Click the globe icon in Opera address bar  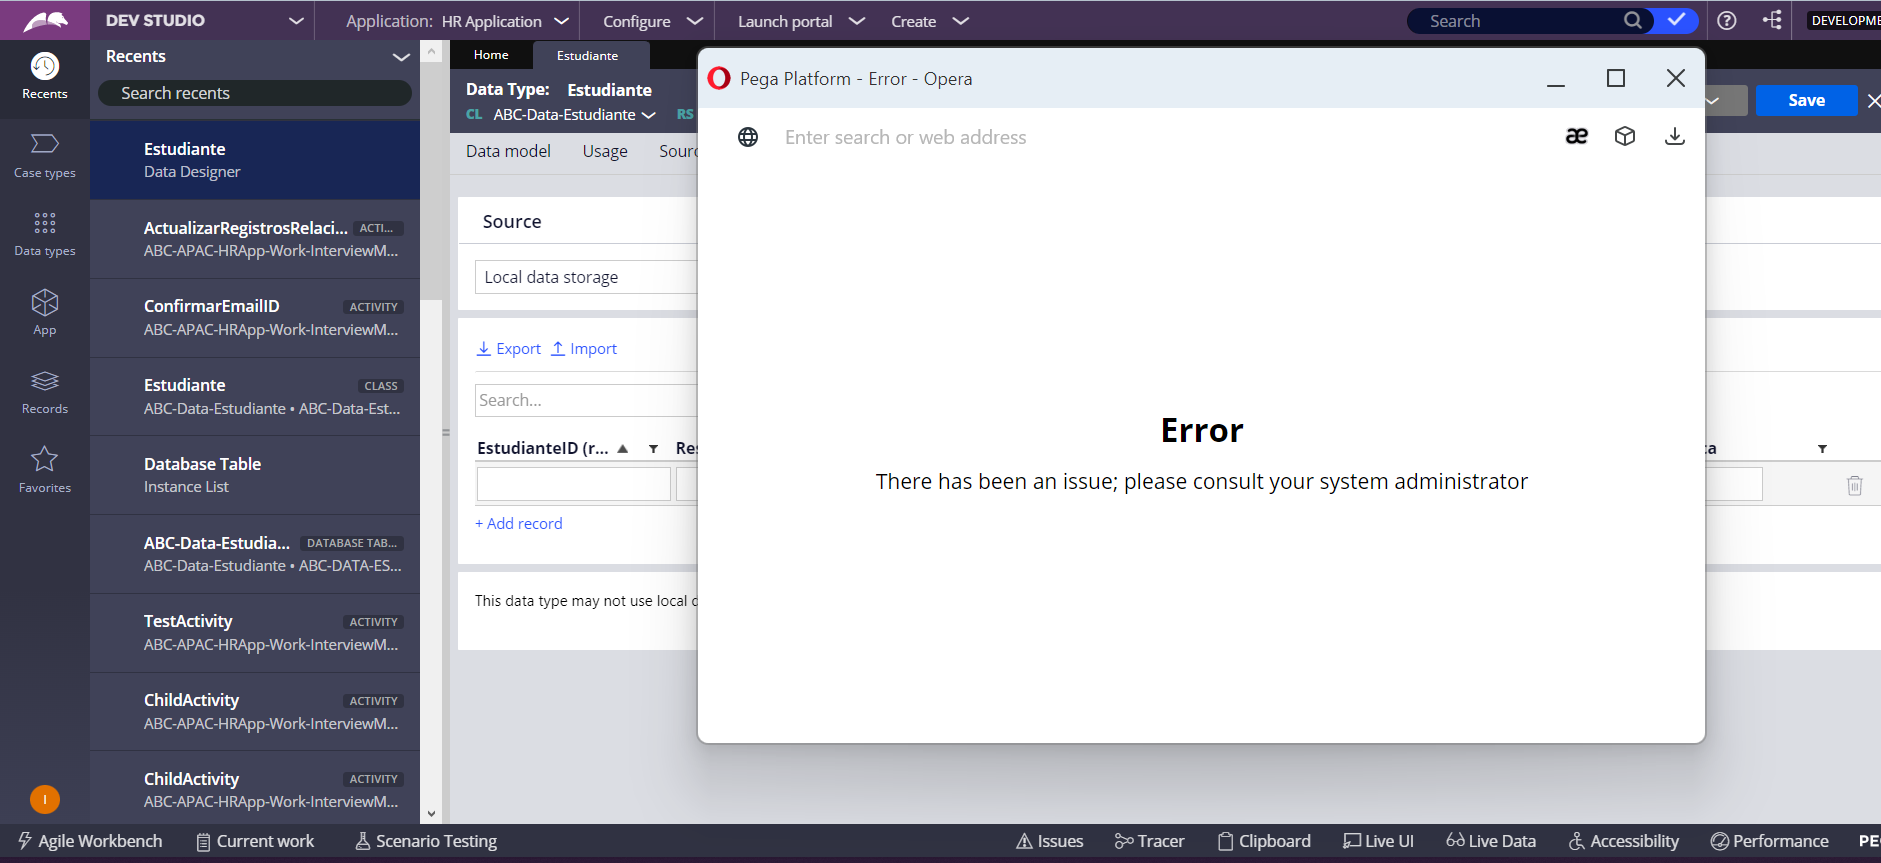(748, 137)
